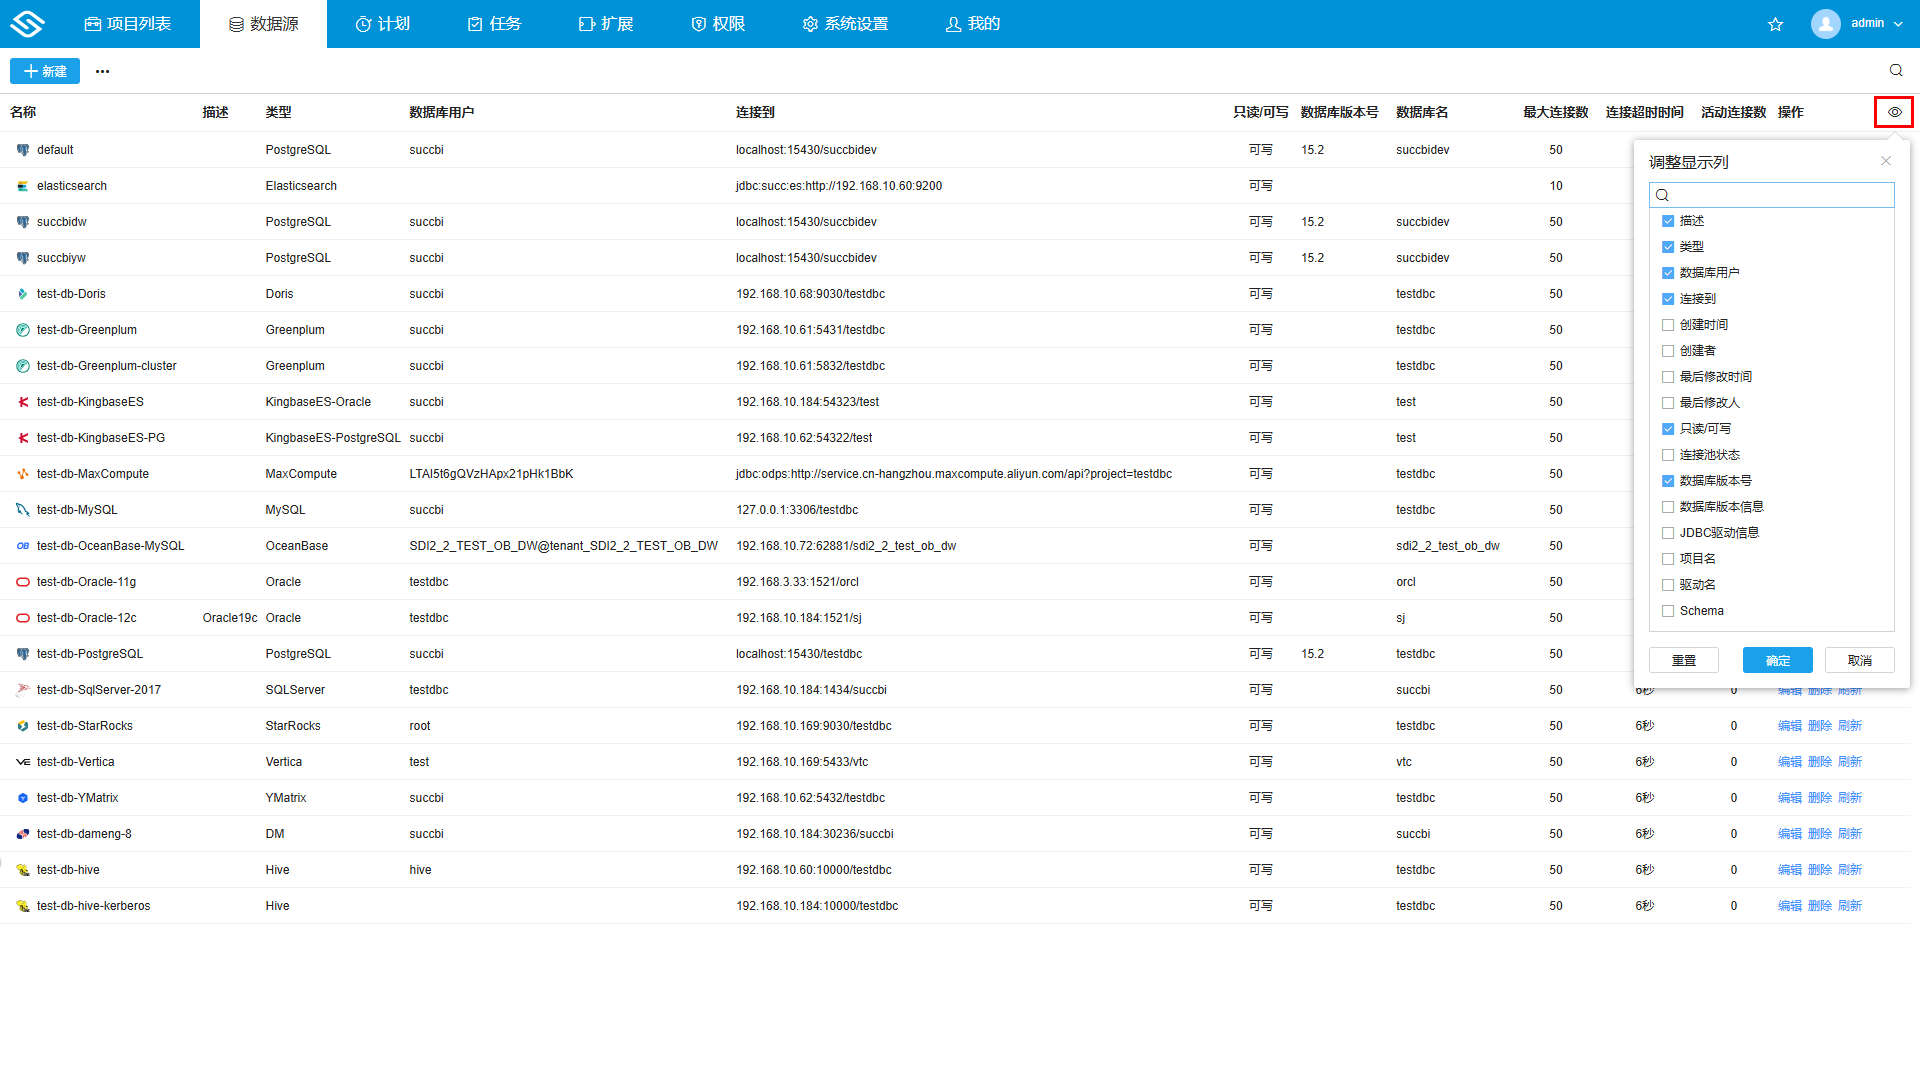Click the test-db-MySQL dolphin icon
Screen dimensions: 1920x1080
[22, 510]
